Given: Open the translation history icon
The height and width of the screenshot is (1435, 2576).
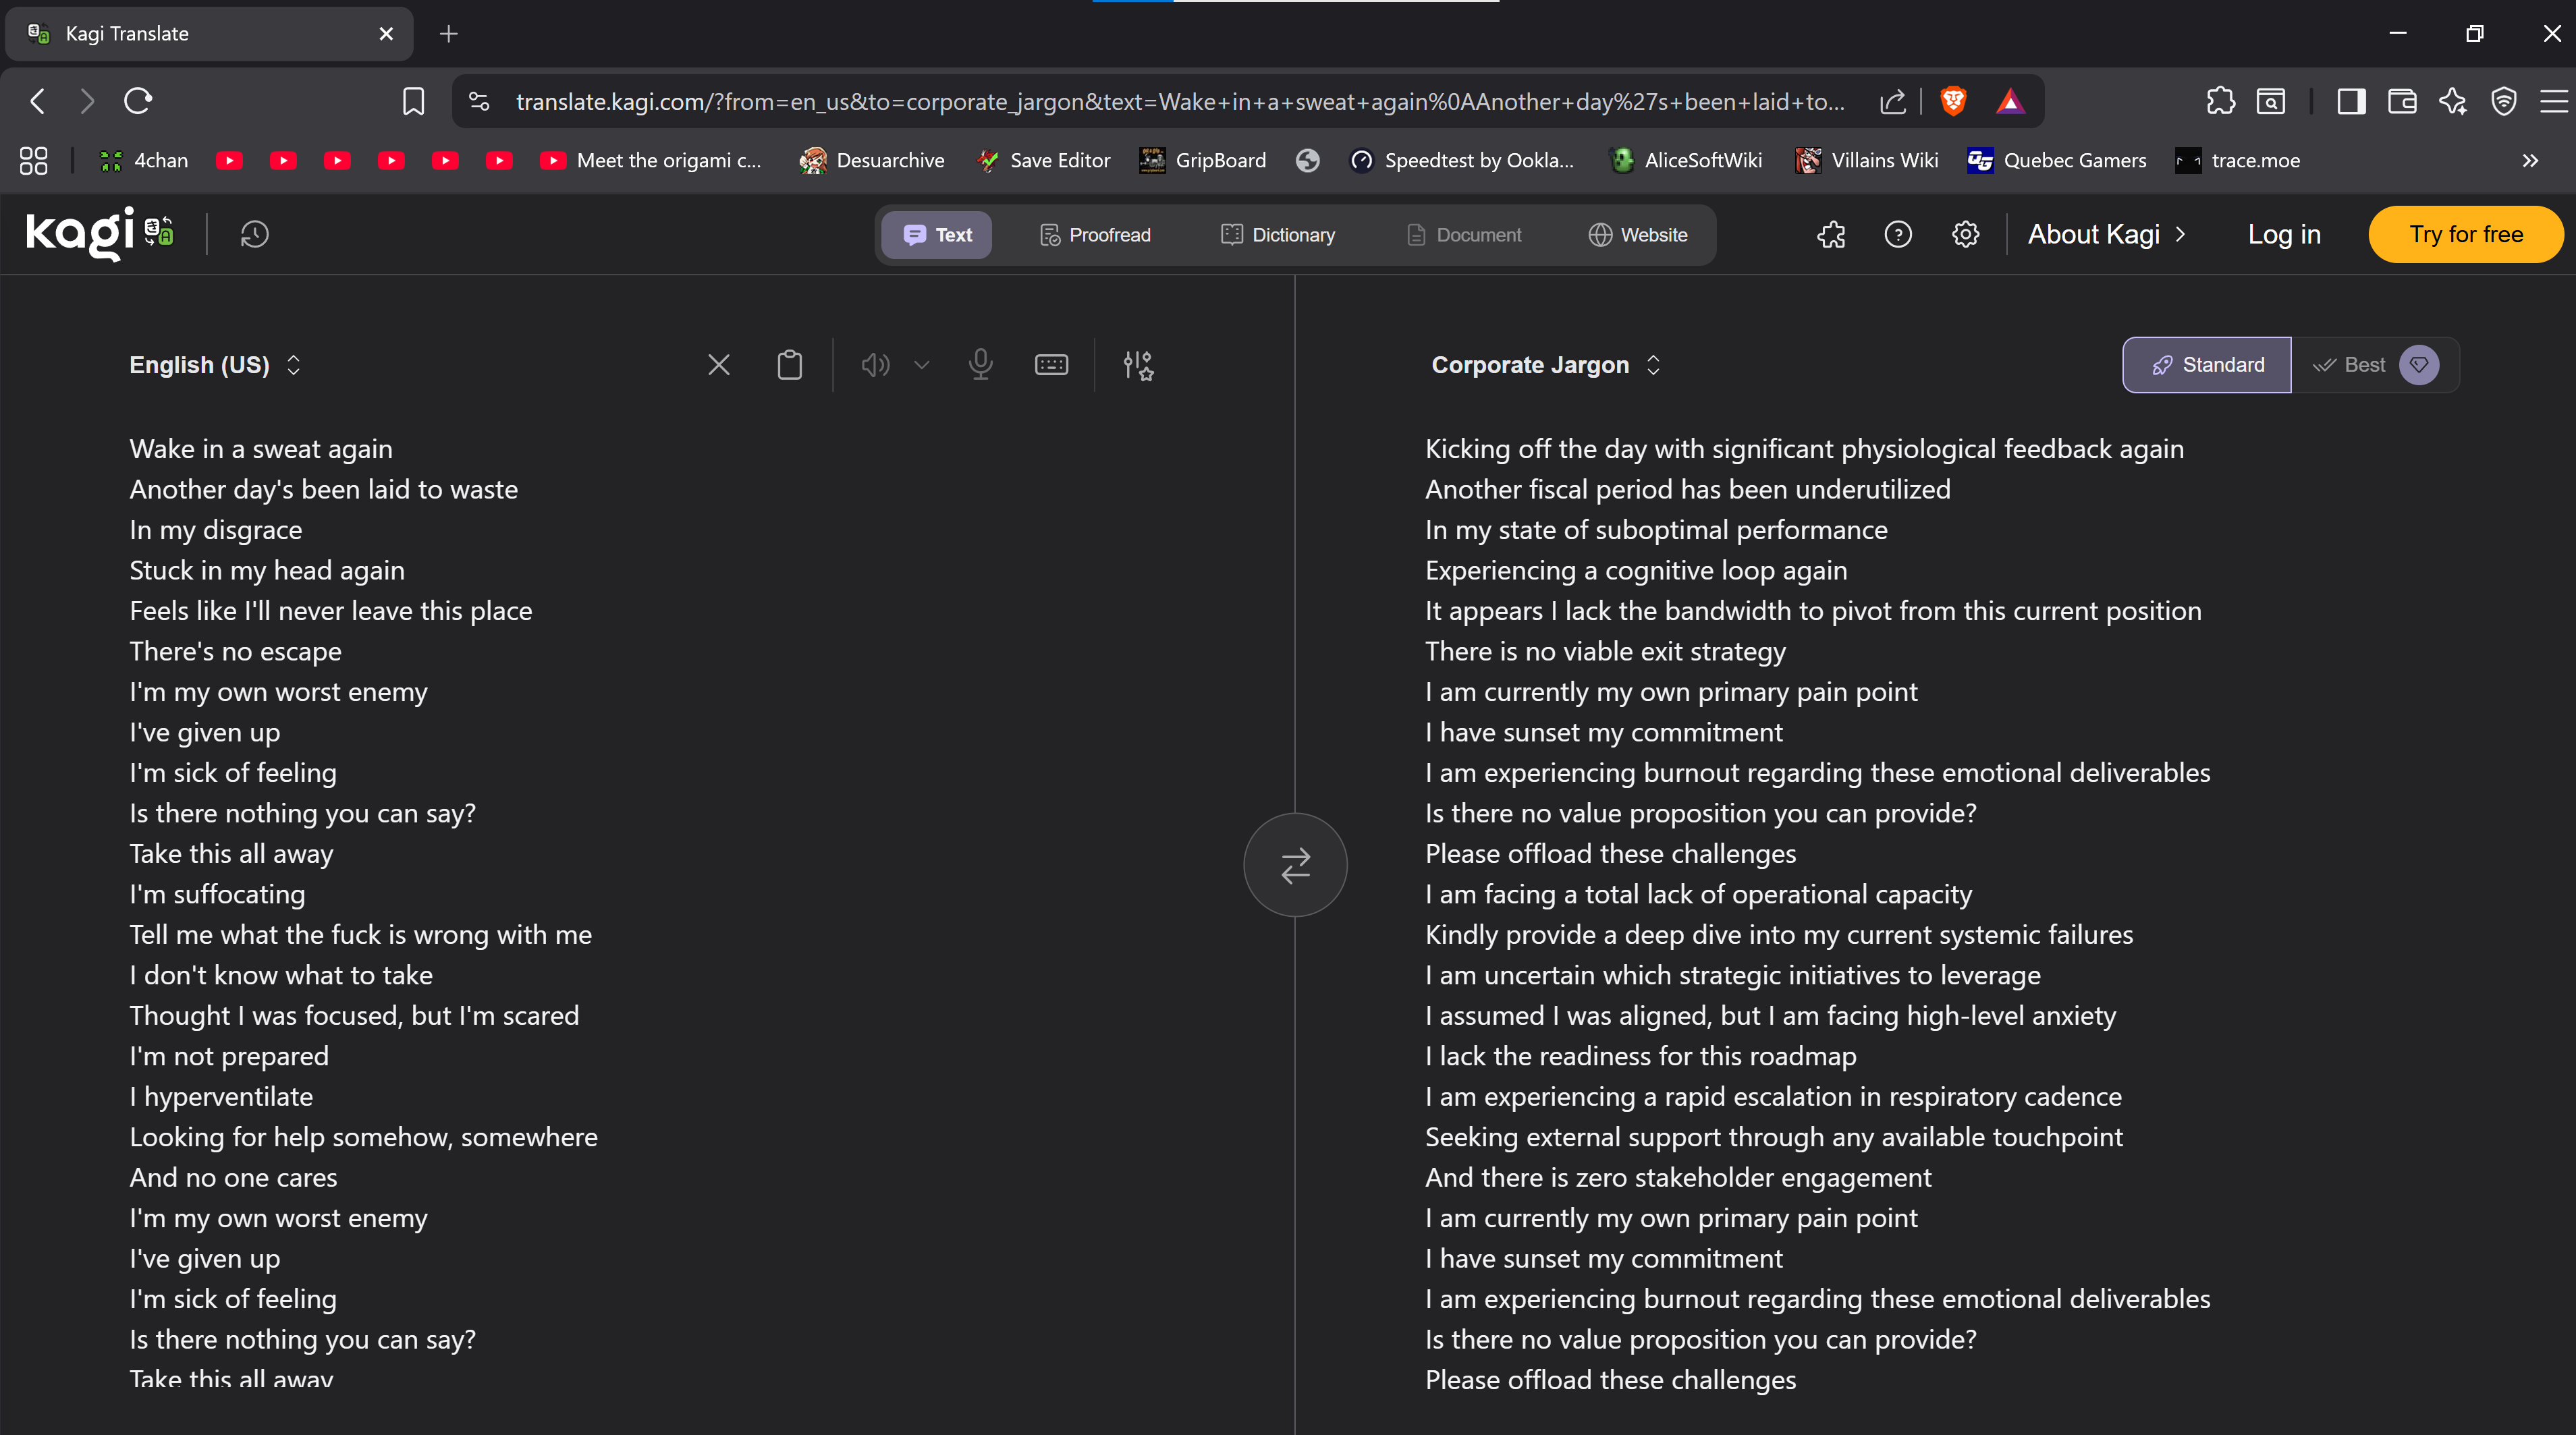Looking at the screenshot, I should coord(254,234).
